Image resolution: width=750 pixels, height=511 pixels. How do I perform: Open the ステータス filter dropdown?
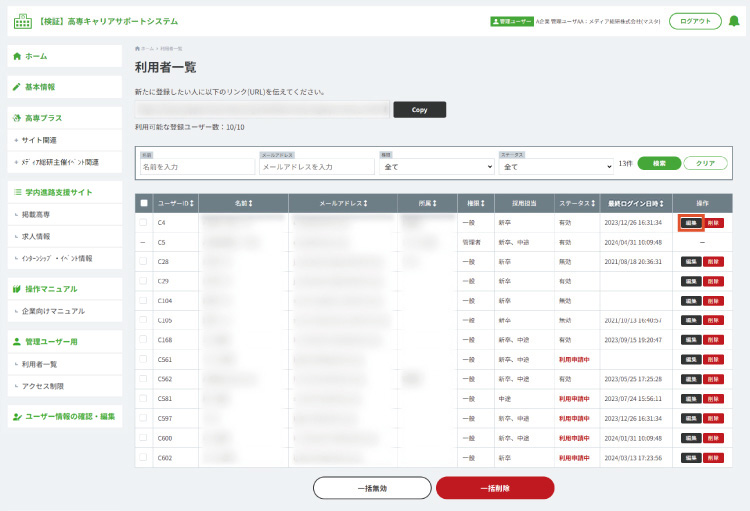556,167
